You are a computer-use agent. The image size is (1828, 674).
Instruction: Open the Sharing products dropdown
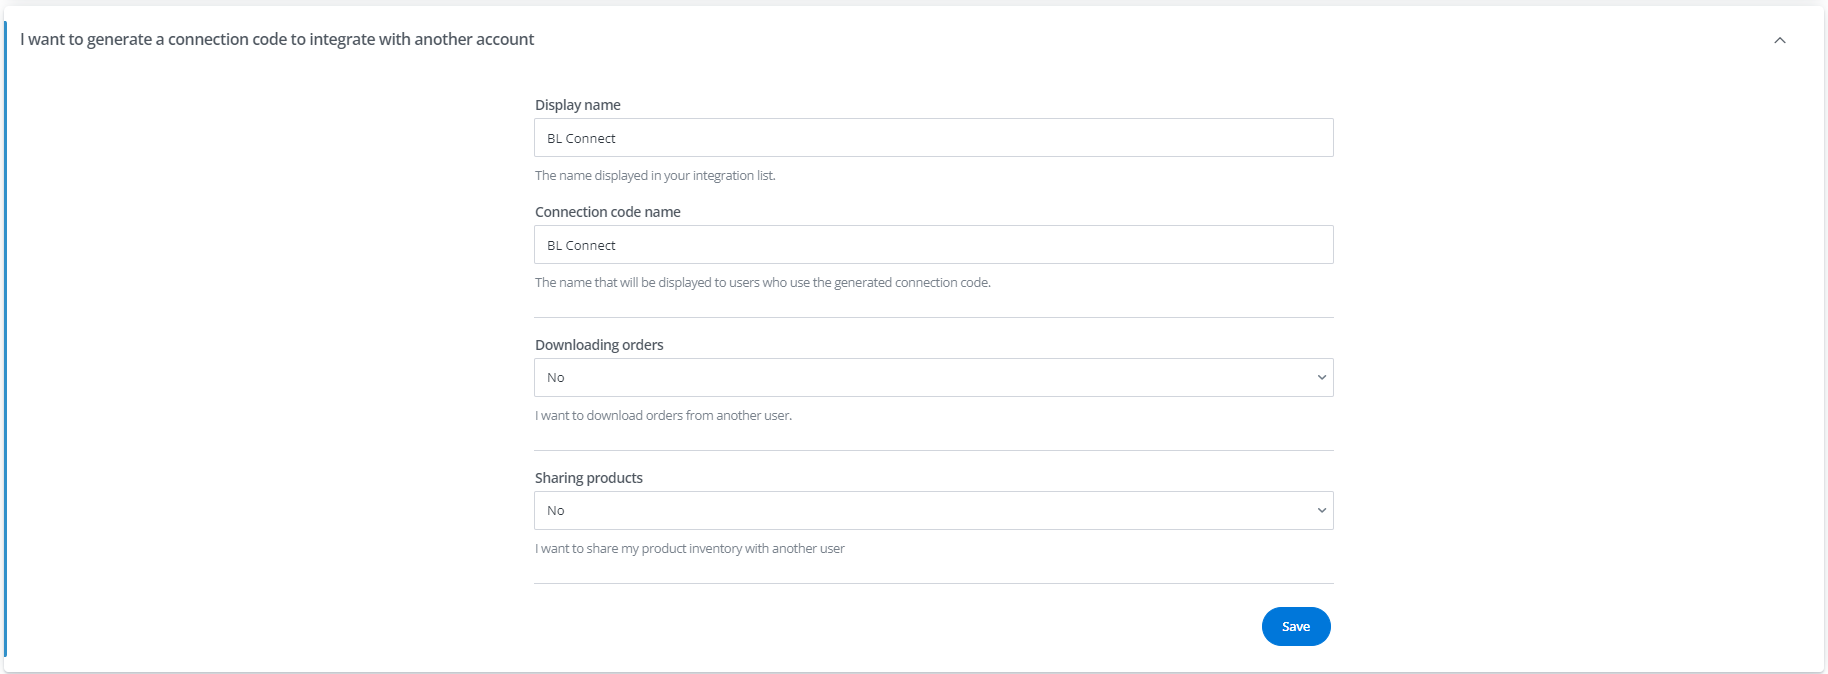tap(934, 511)
